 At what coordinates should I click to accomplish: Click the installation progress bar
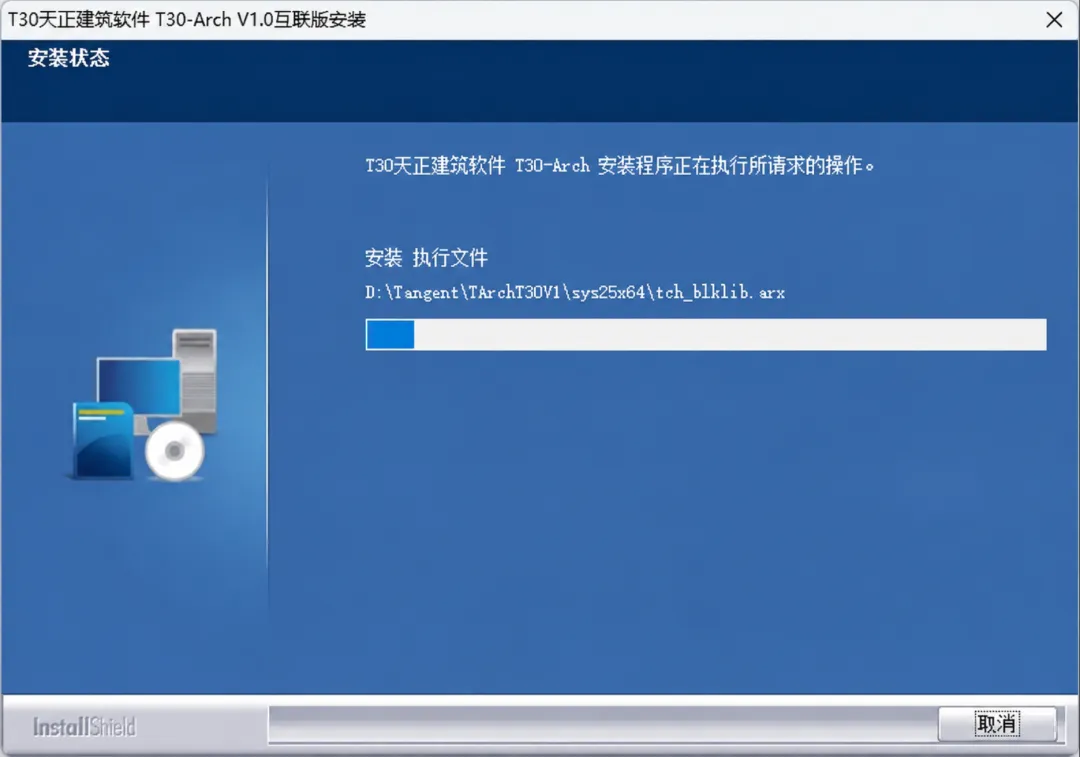705,335
